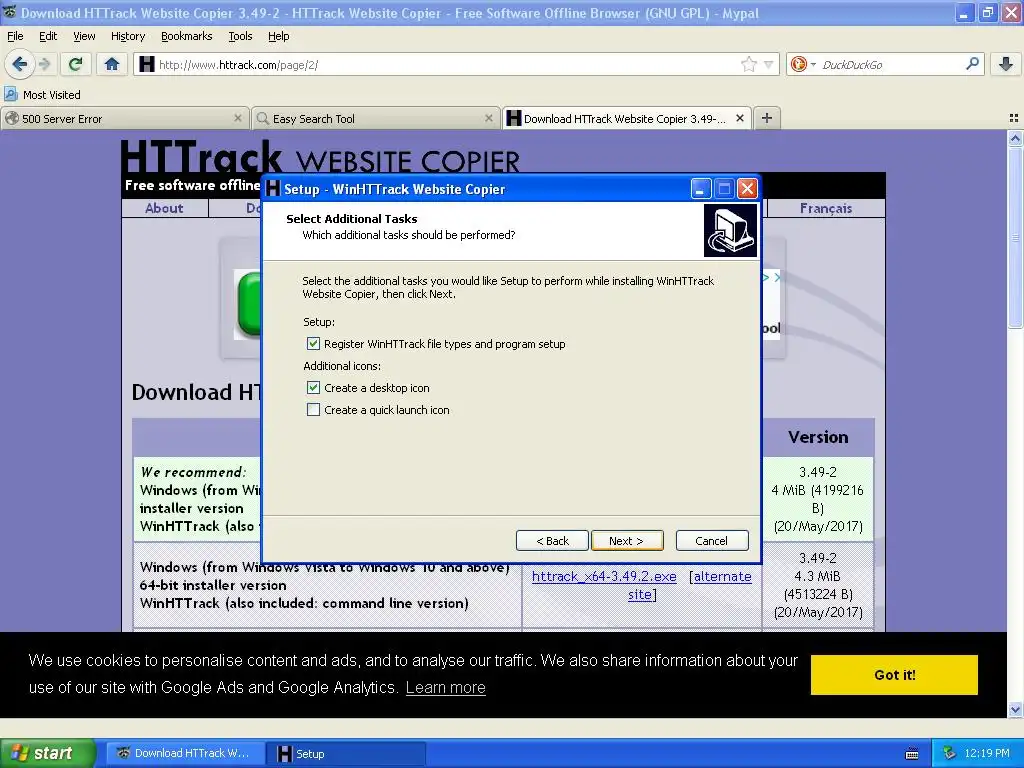Viewport: 1024px width, 768px height.
Task: Open the Windows Start menu
Action: point(48,753)
